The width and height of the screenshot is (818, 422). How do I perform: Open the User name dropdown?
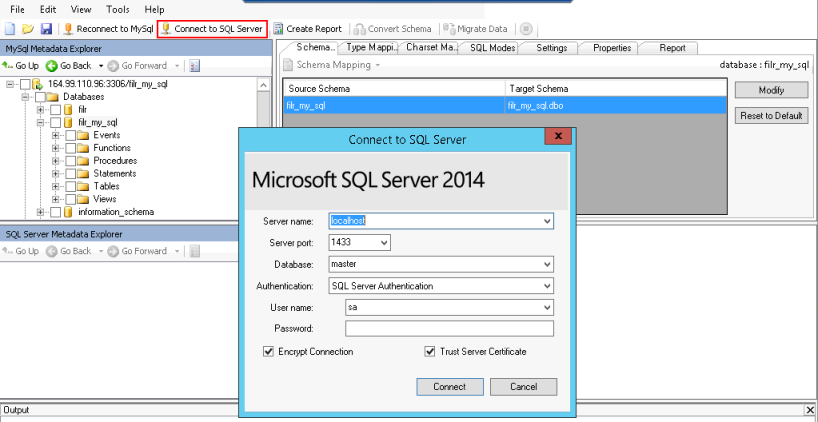click(547, 308)
